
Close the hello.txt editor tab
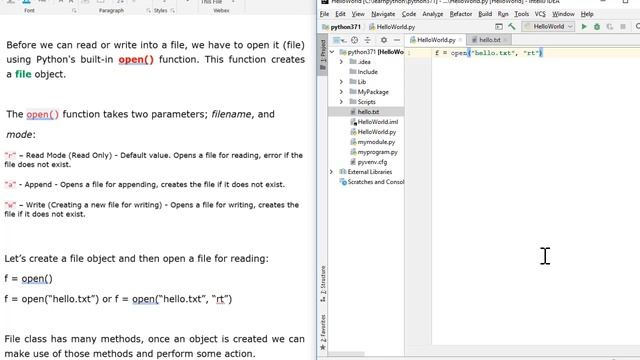tap(505, 40)
